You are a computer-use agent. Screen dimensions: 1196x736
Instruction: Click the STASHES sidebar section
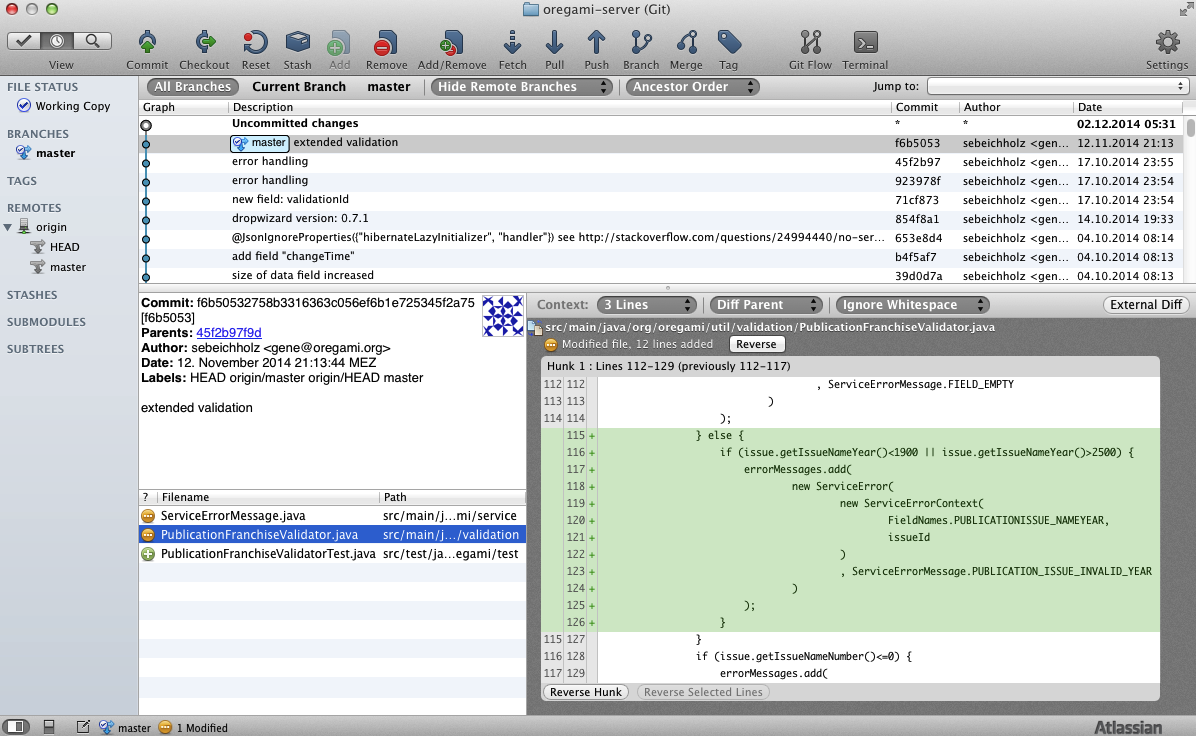click(x=32, y=295)
